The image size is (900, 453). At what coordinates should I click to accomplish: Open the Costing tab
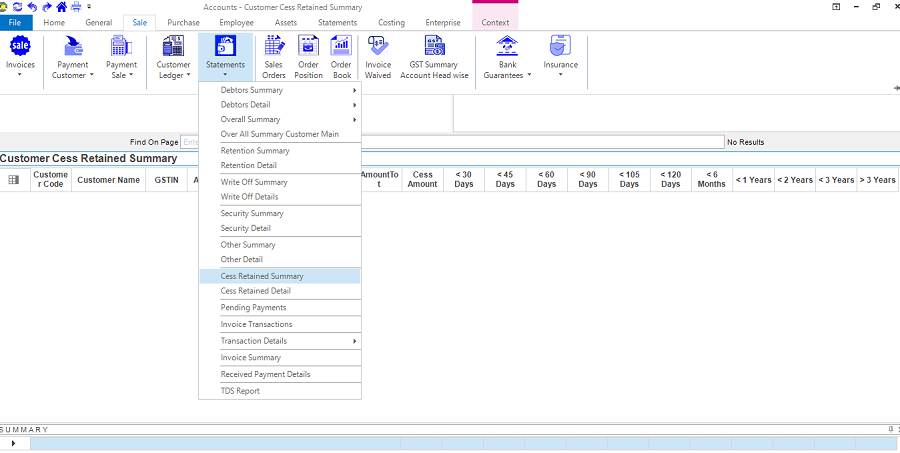click(391, 22)
